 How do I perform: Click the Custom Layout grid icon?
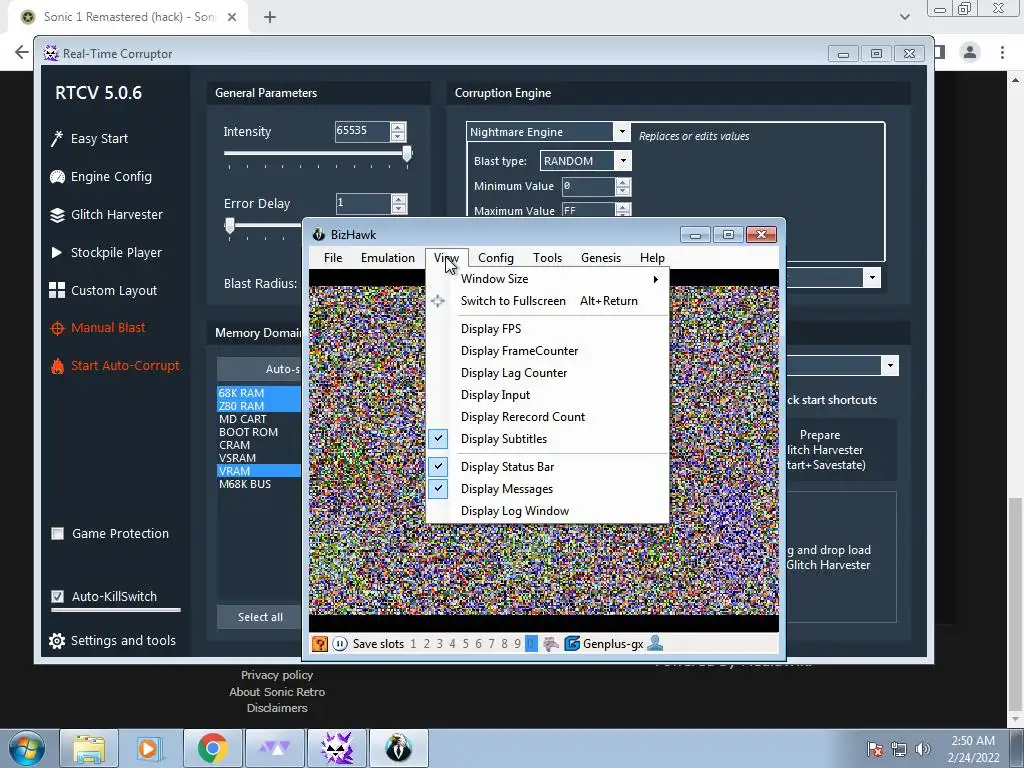pyautogui.click(x=57, y=290)
